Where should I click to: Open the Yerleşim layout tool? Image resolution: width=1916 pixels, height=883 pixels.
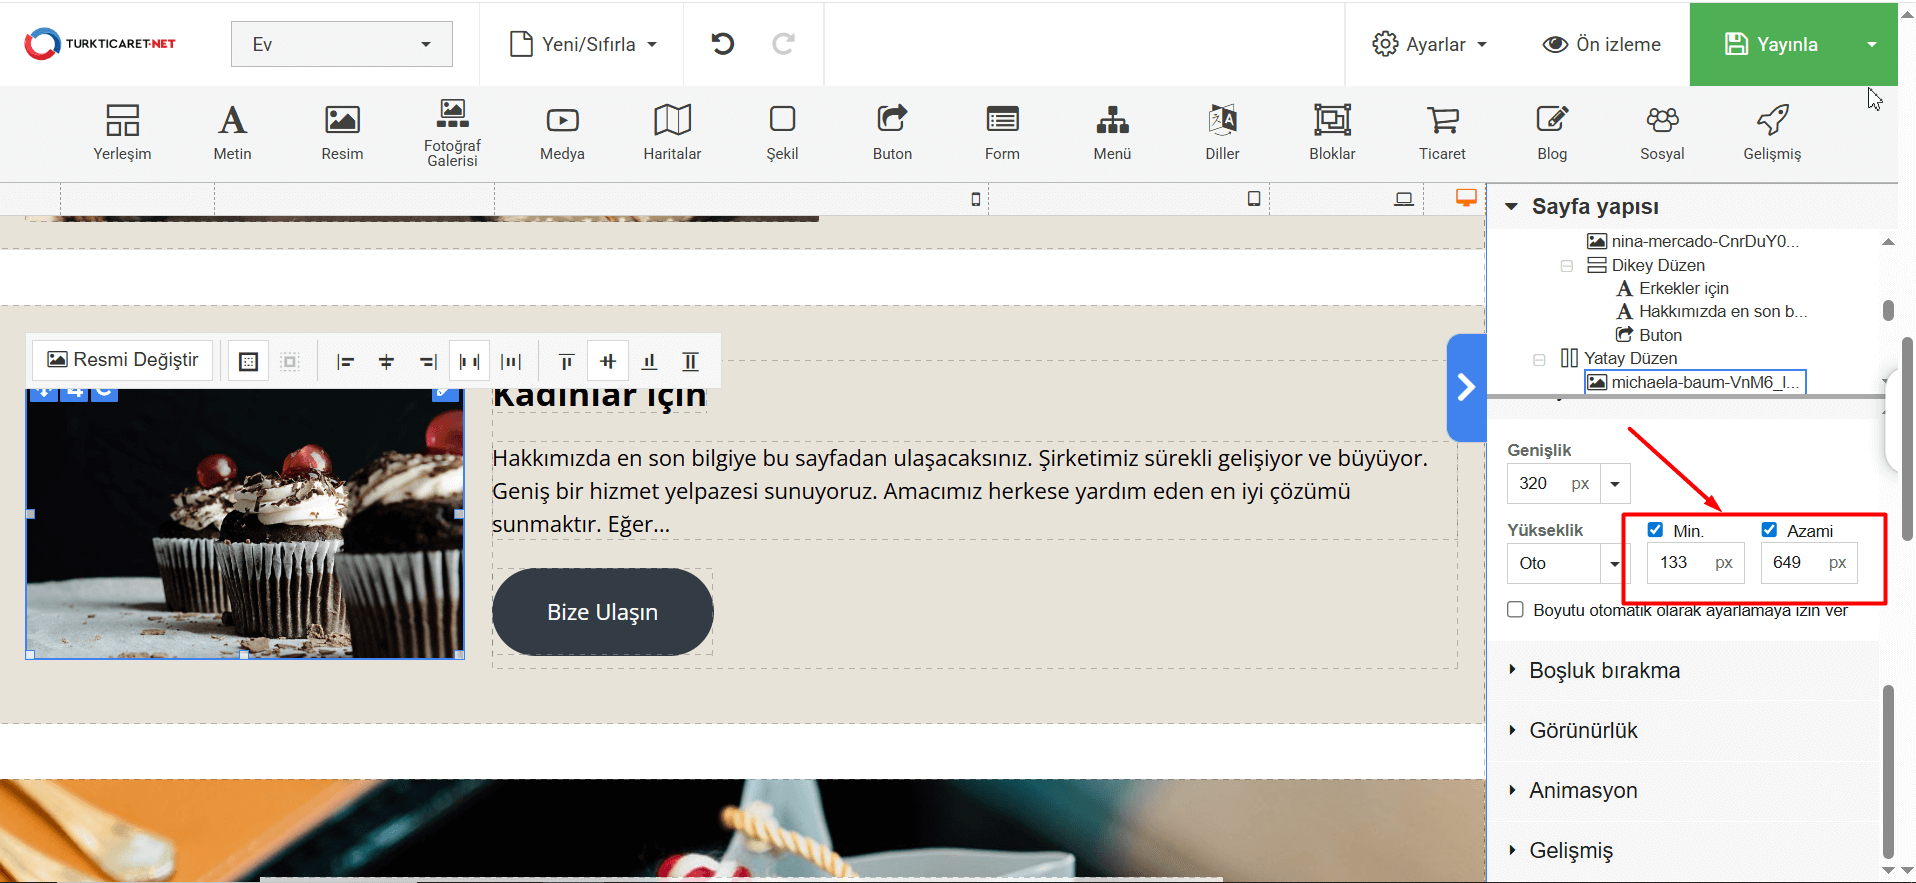pyautogui.click(x=122, y=132)
